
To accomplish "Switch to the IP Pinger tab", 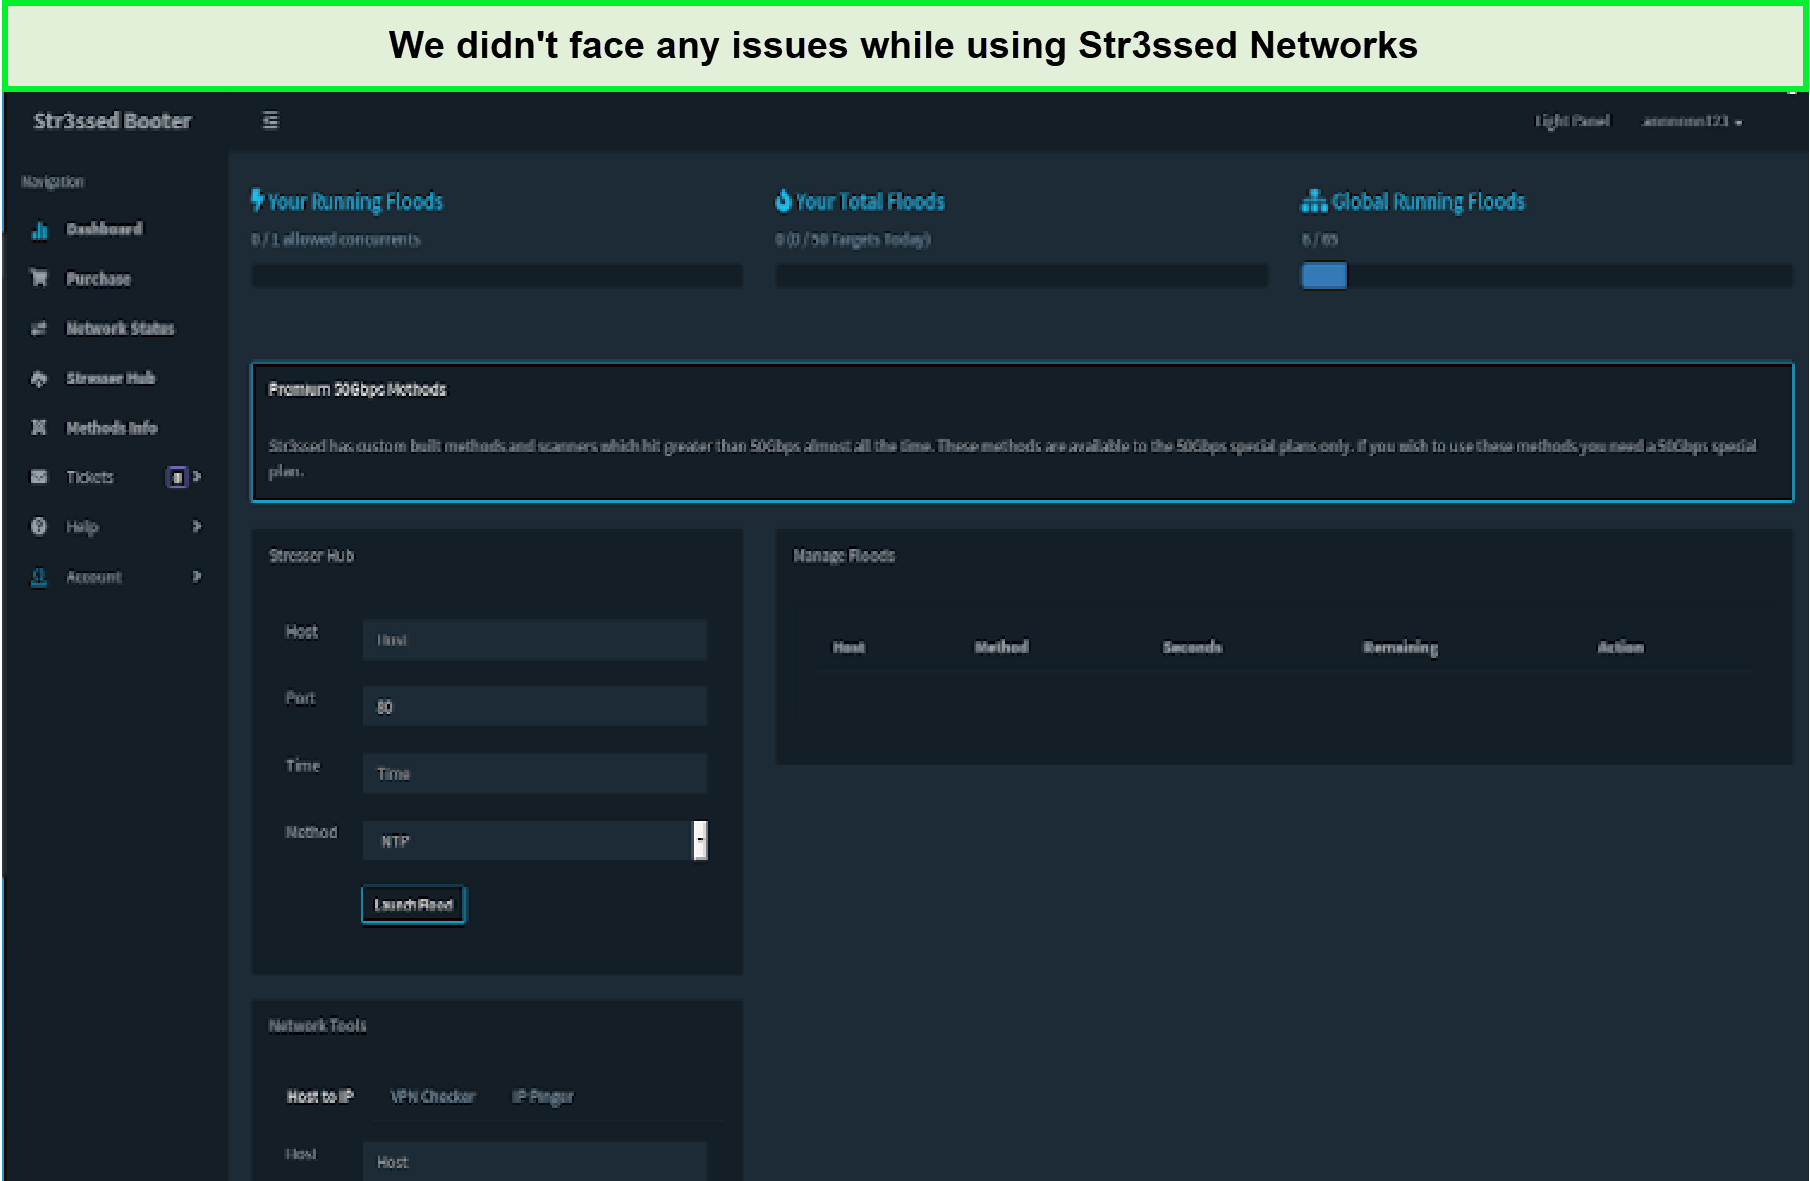I will coord(542,1097).
